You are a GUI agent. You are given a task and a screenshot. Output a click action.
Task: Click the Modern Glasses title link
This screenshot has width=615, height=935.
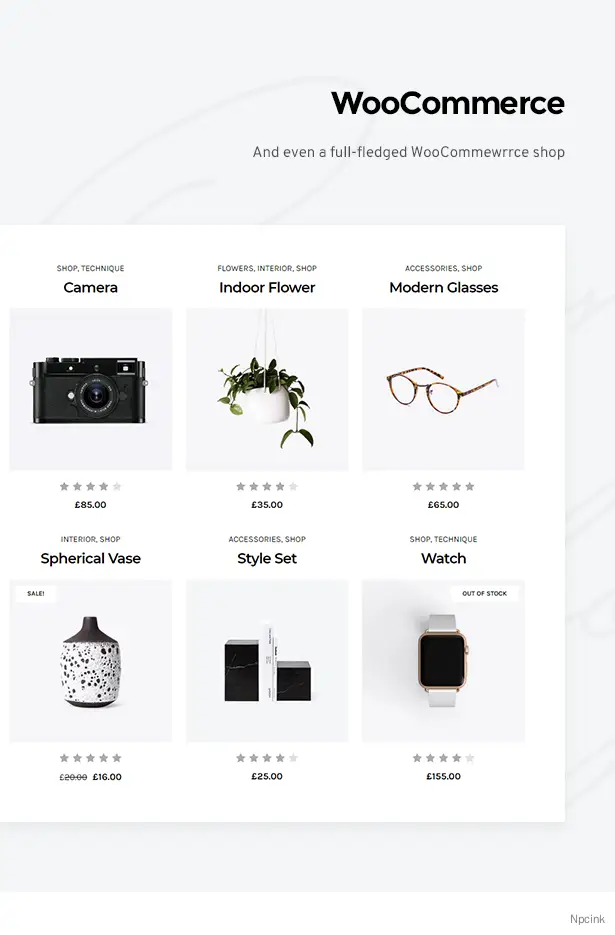pos(443,287)
